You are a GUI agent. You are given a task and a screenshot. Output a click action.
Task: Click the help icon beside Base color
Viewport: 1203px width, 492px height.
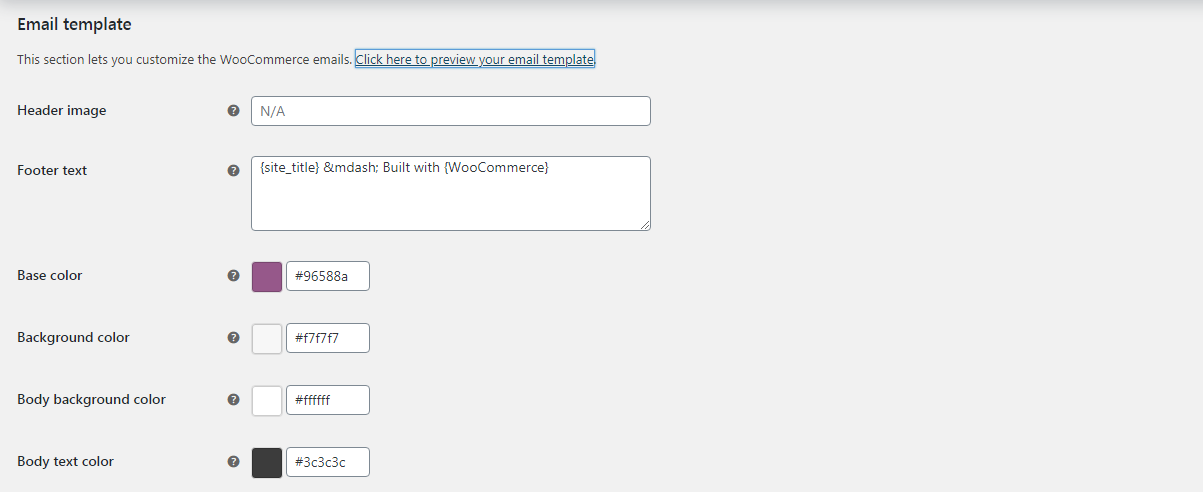tap(233, 276)
